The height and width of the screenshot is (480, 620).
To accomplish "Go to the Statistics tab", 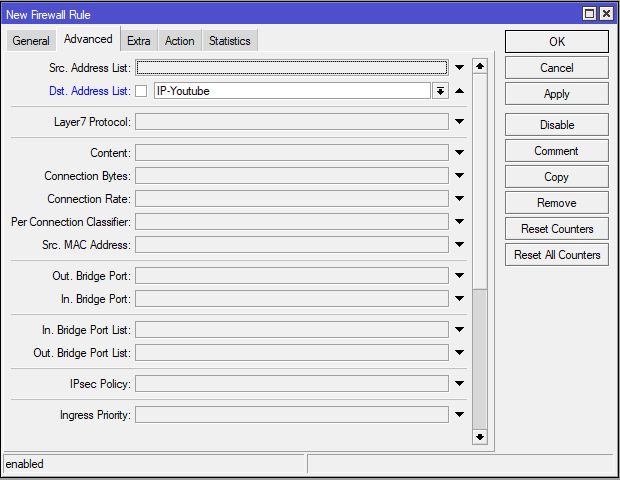I will tap(230, 41).
